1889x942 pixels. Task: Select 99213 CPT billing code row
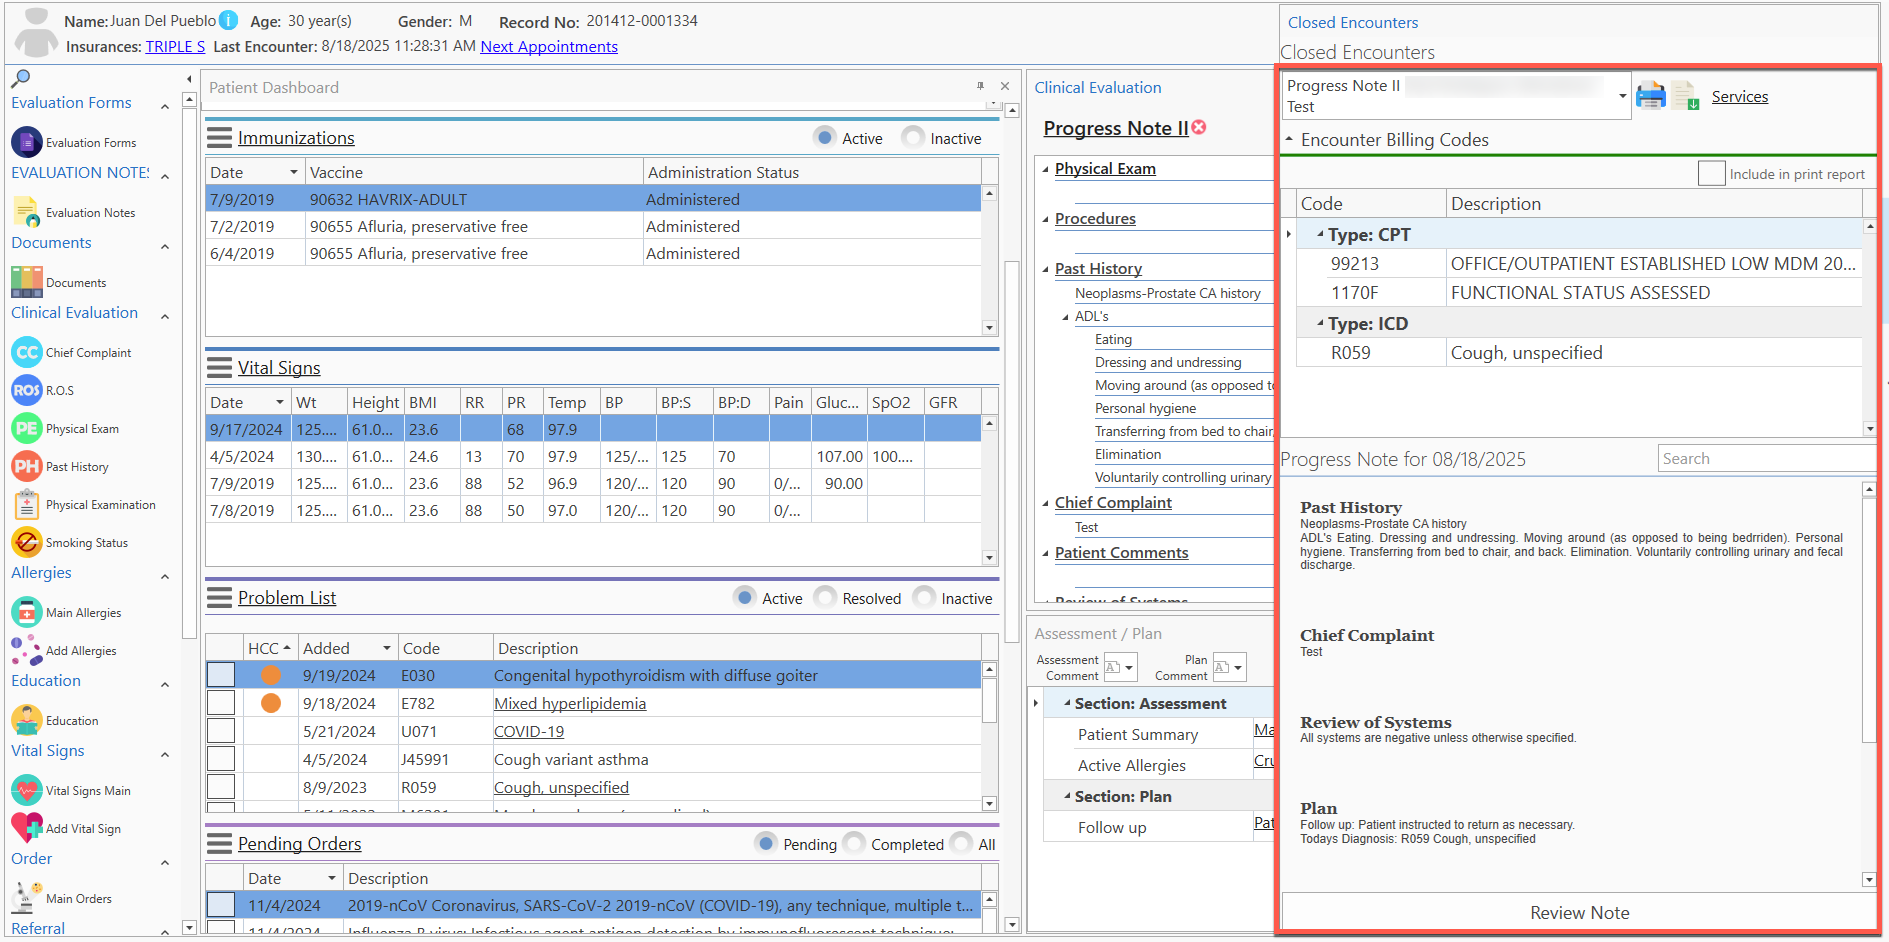[1579, 263]
